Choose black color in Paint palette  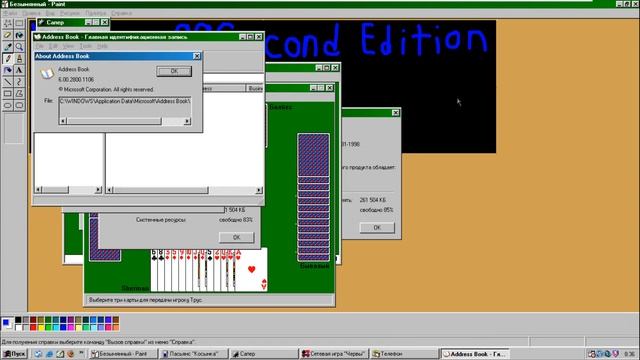pos(18,320)
